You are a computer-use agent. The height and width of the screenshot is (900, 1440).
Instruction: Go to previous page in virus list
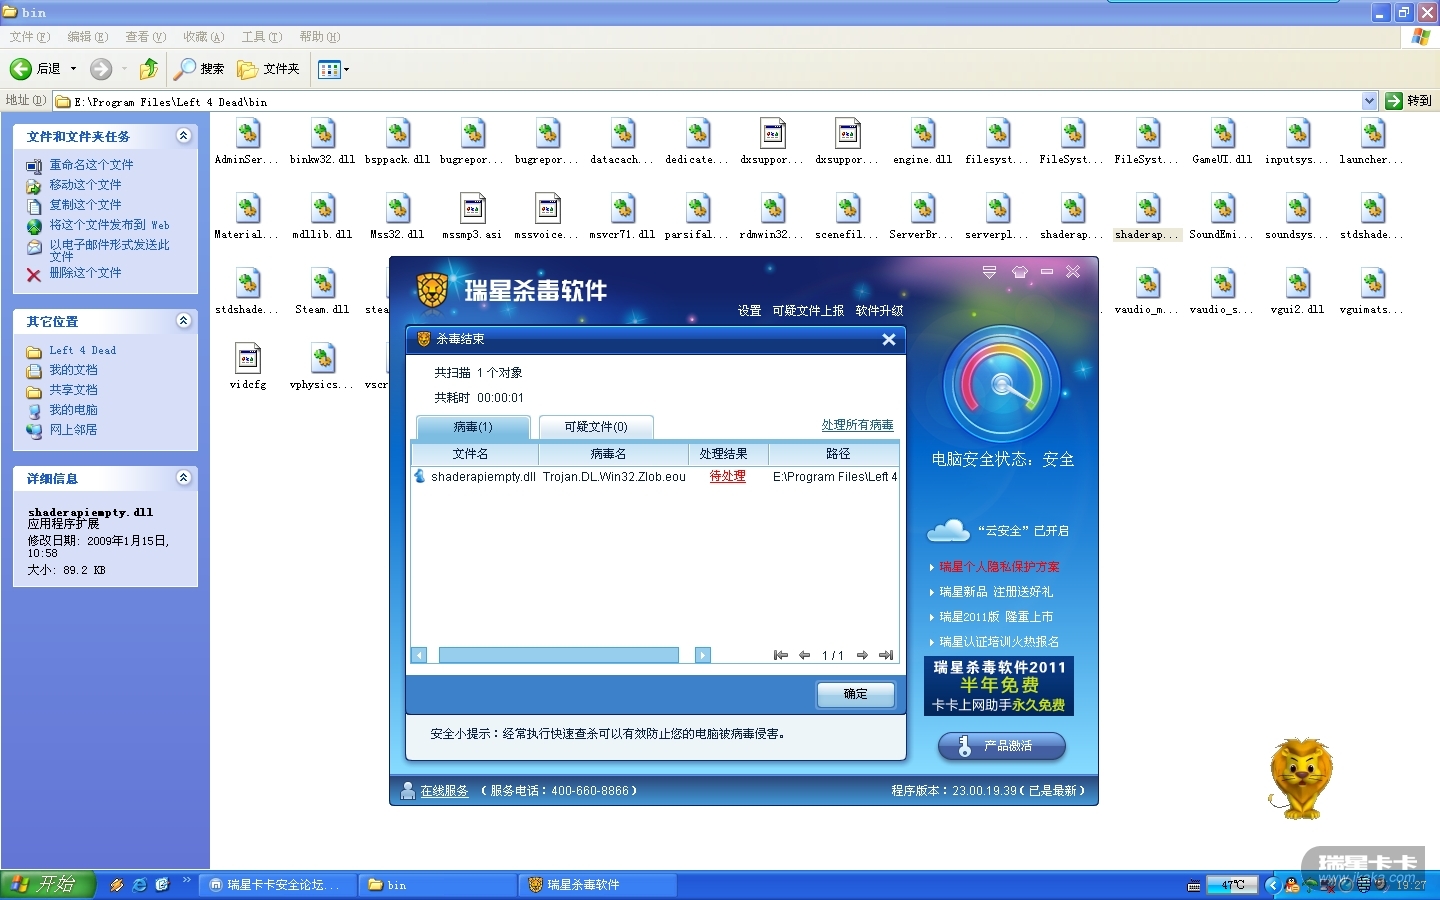point(804,655)
